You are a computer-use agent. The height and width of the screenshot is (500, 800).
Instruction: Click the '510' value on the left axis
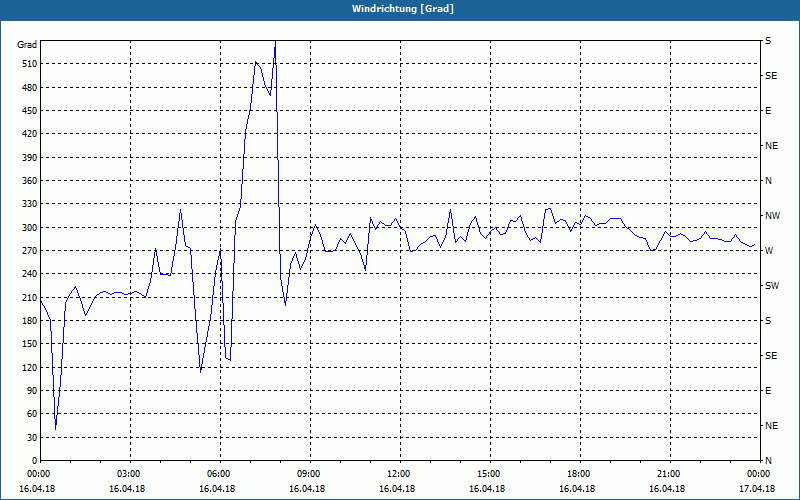coord(30,64)
